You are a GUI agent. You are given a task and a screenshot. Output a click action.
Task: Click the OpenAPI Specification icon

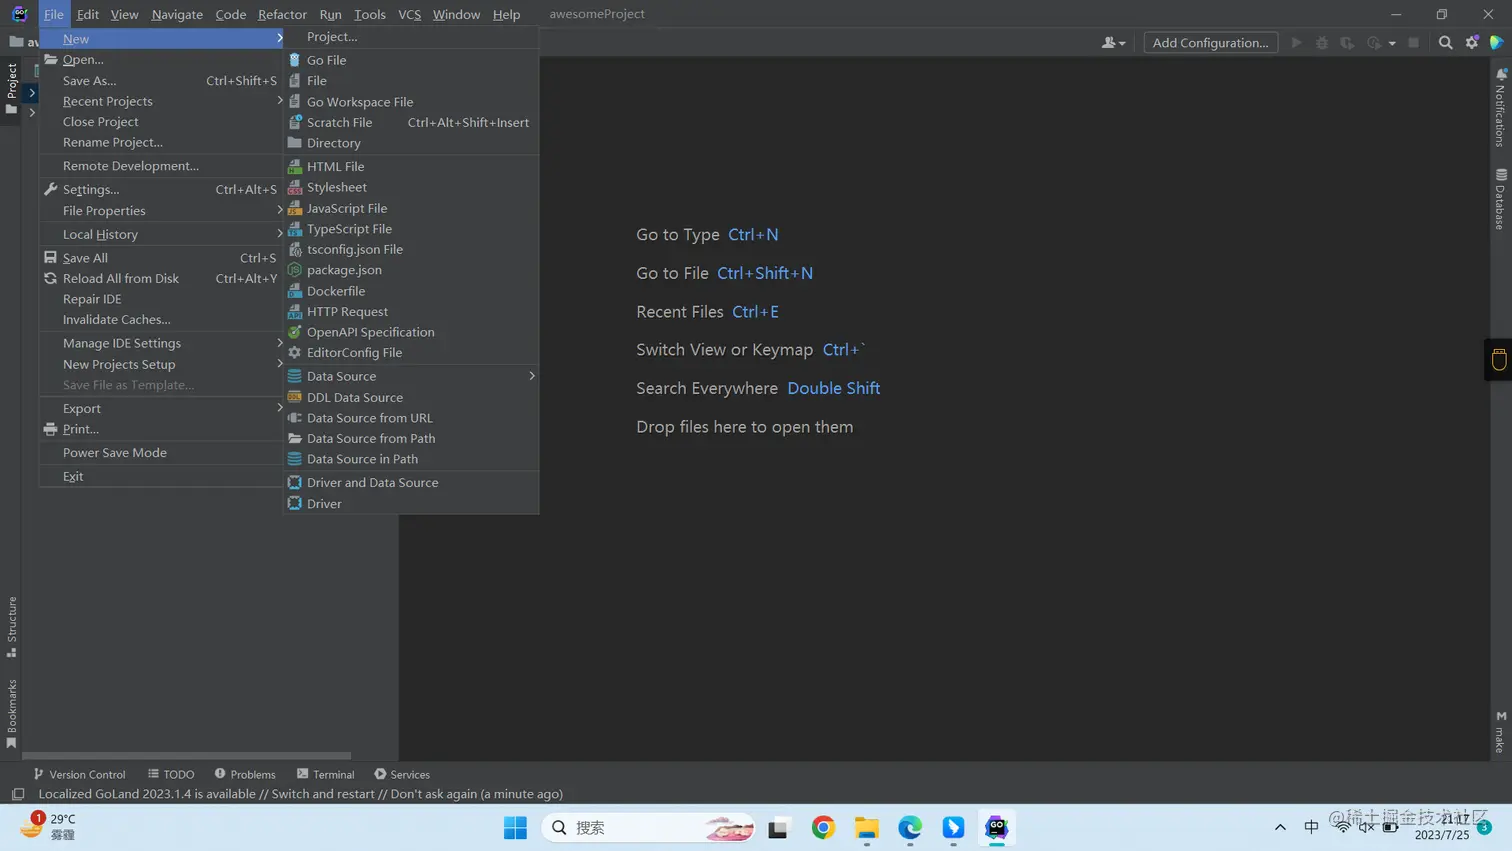pyautogui.click(x=294, y=332)
